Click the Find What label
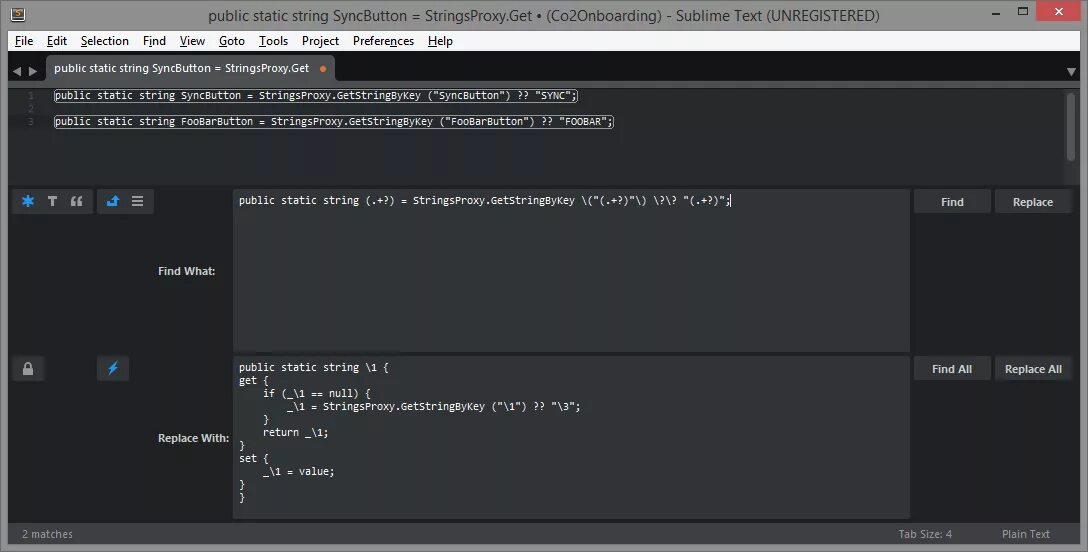The height and width of the screenshot is (552, 1088). [187, 271]
